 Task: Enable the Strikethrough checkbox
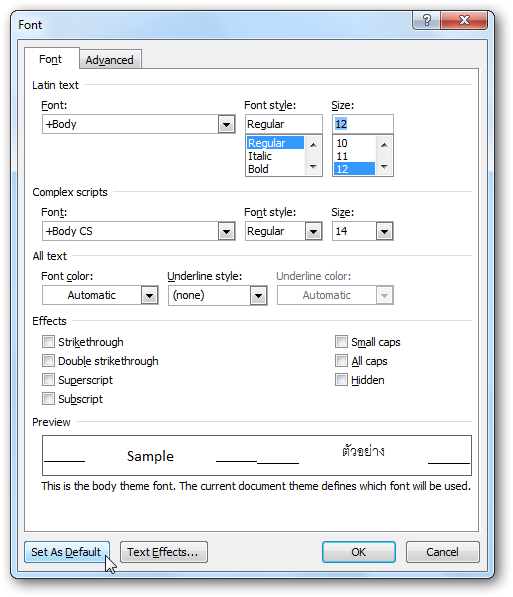point(48,342)
